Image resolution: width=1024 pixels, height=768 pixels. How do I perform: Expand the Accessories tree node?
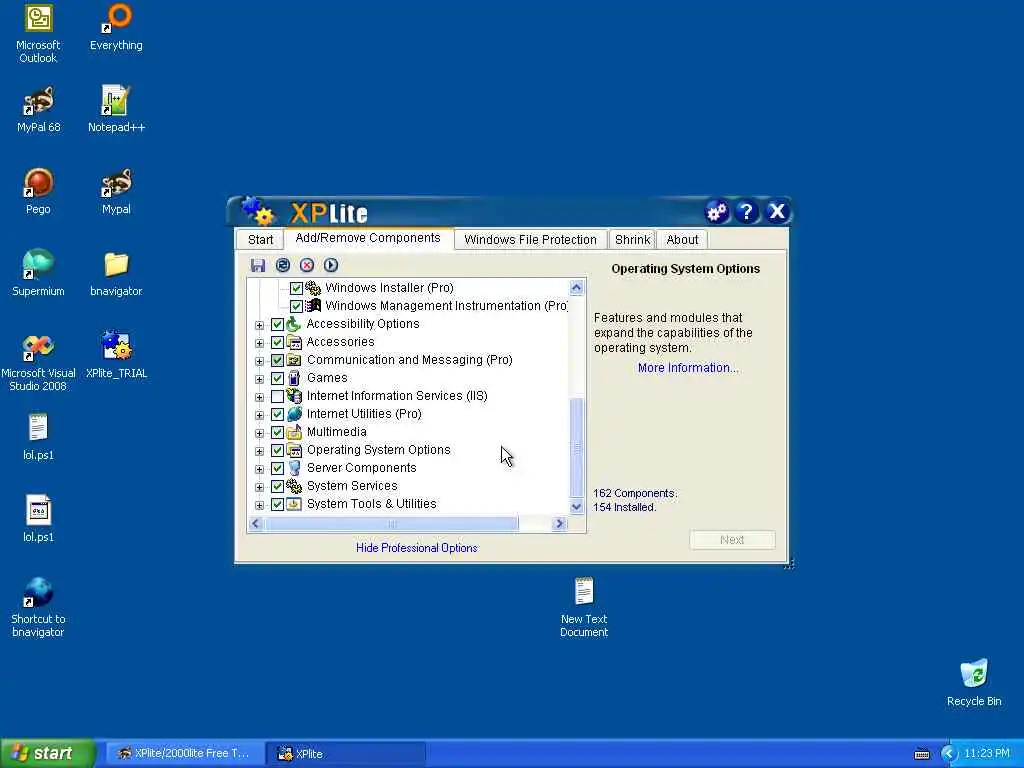point(259,343)
